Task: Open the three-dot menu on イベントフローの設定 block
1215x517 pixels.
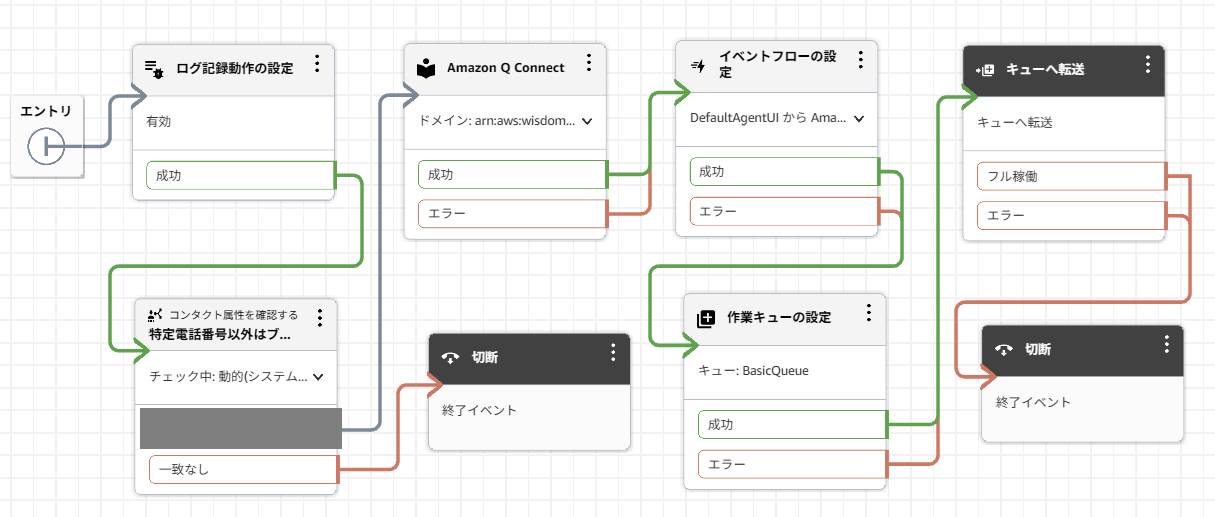Action: tap(861, 60)
